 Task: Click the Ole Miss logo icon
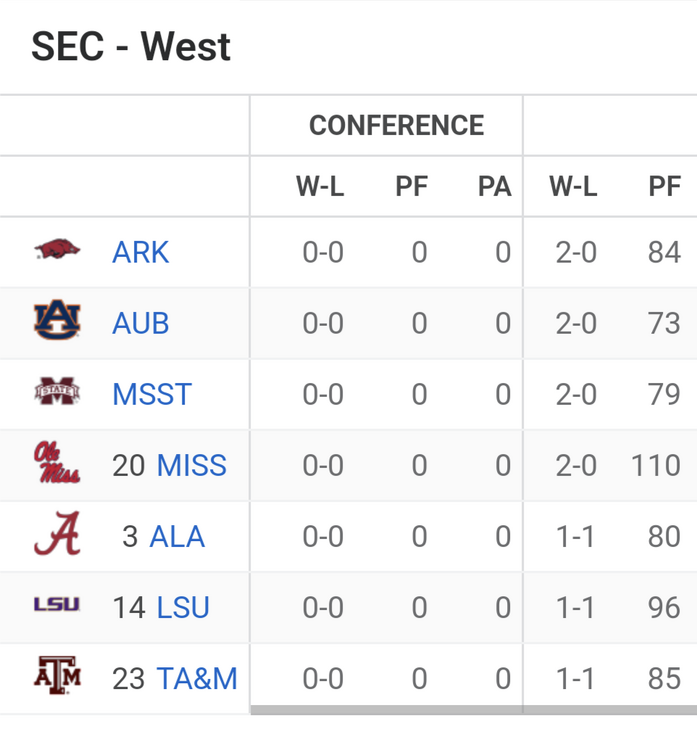coord(57,464)
